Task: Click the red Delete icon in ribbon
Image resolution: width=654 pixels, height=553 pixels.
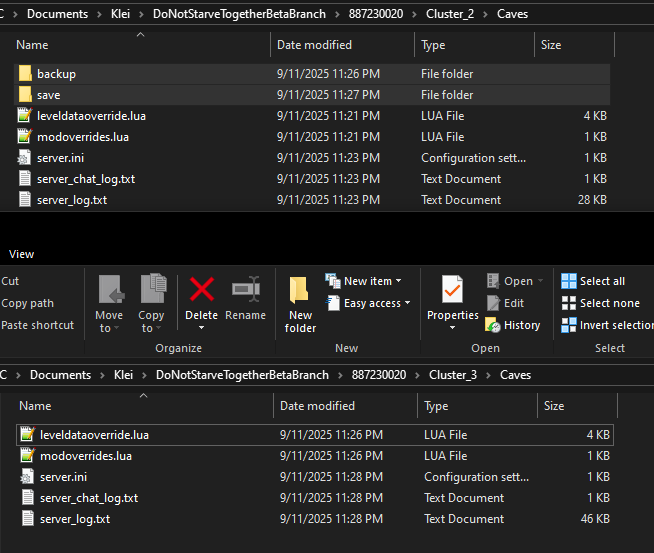Action: [201, 290]
